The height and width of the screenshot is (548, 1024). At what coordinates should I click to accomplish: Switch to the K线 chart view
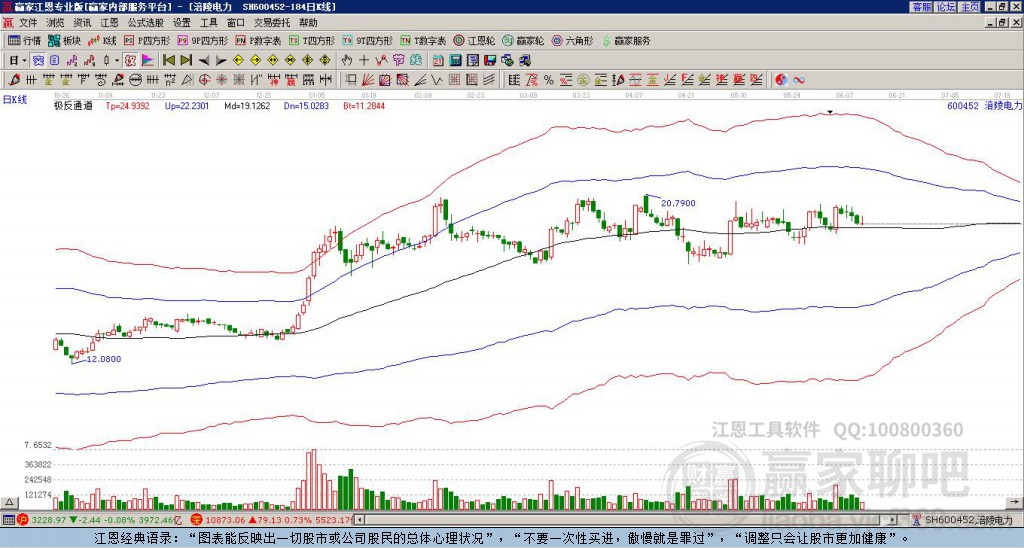coord(101,40)
